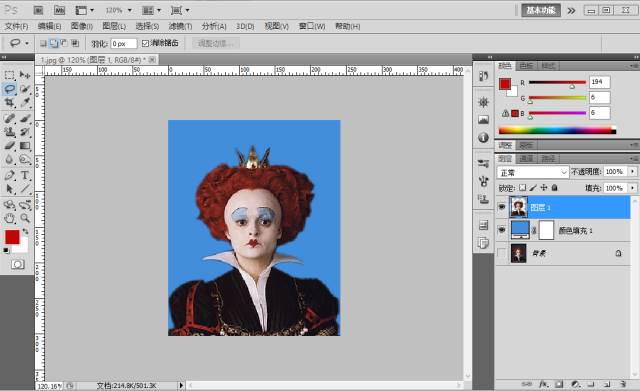The image size is (640, 391).
Task: Open the opacity 不透明度 slider arrow
Action: coord(633,172)
